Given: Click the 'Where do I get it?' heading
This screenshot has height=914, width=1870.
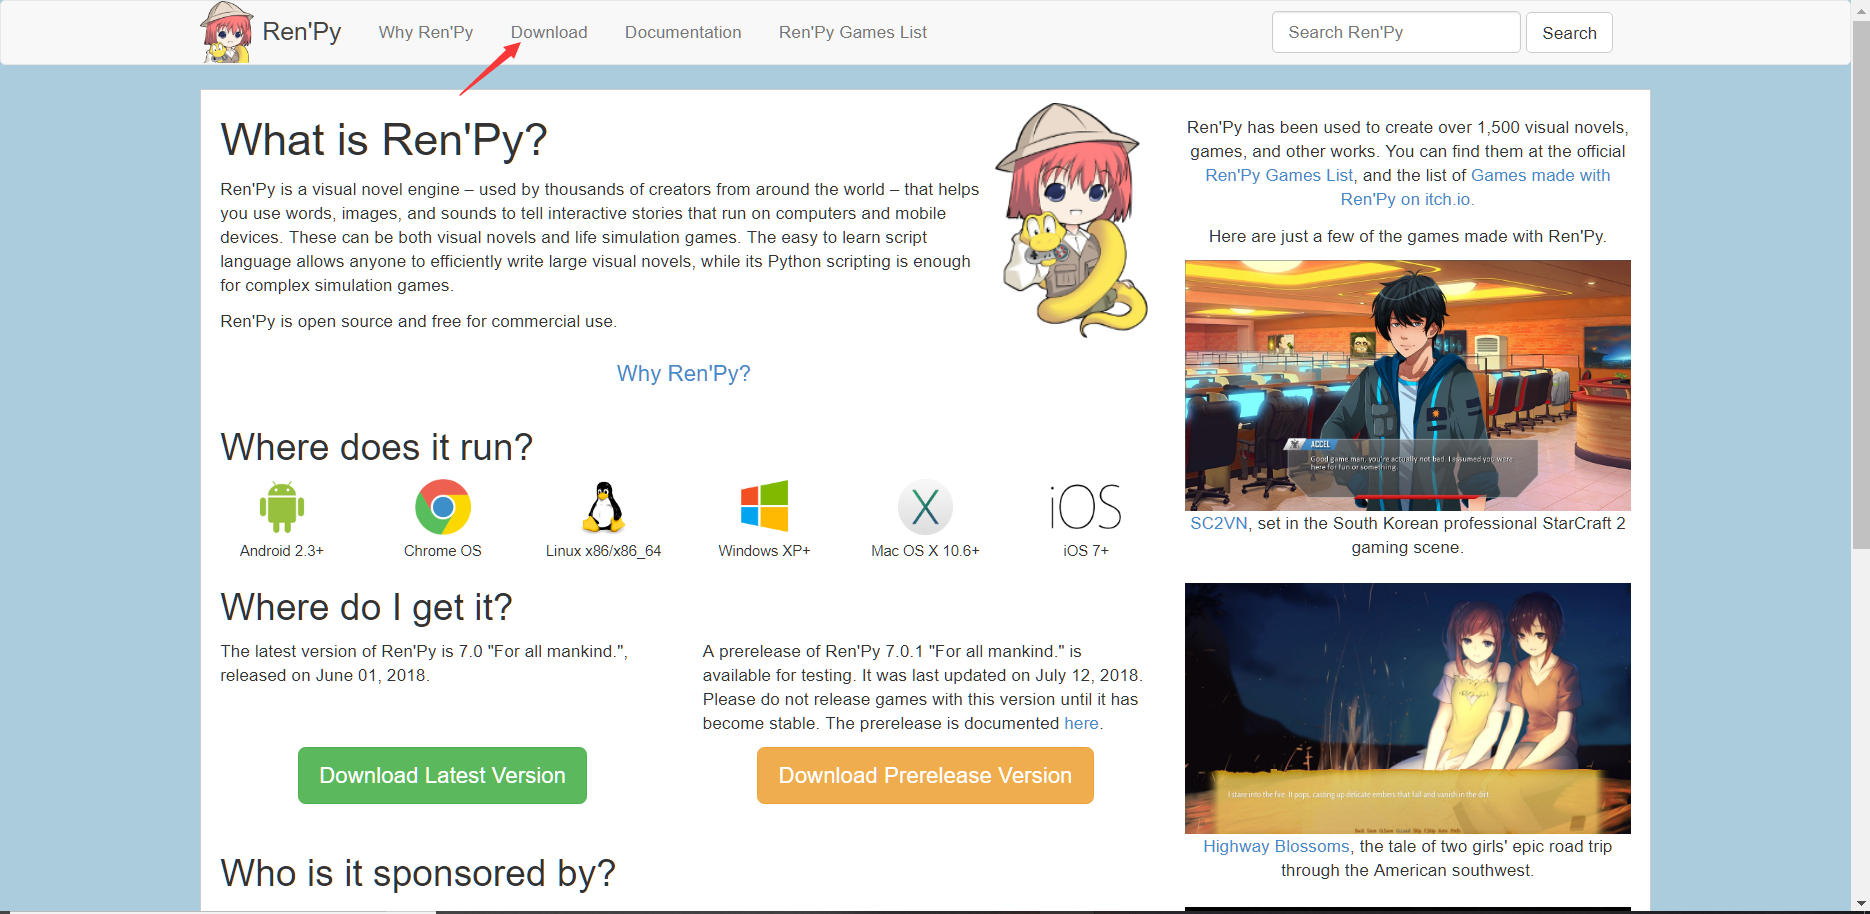Looking at the screenshot, I should click(367, 607).
